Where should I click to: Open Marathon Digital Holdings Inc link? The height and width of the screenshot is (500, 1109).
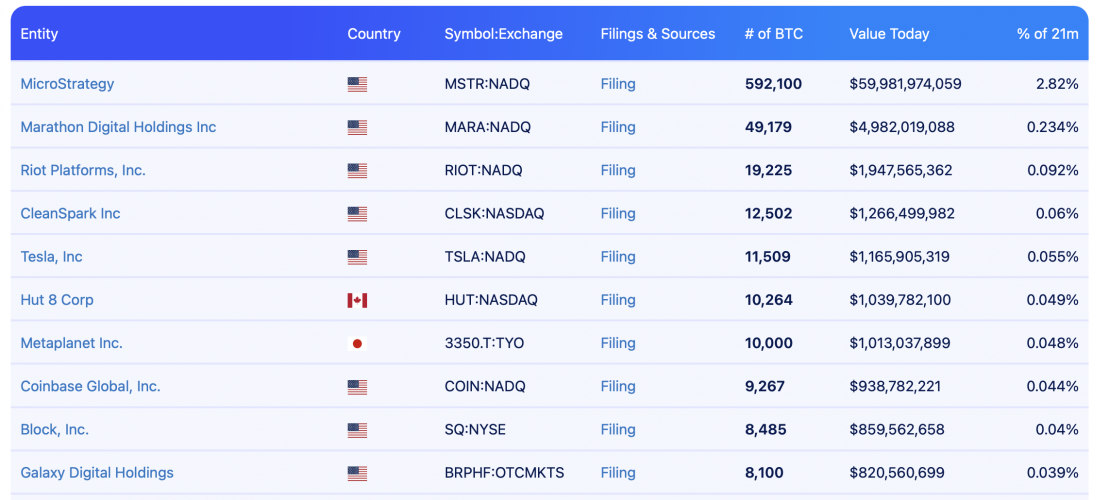coord(118,127)
